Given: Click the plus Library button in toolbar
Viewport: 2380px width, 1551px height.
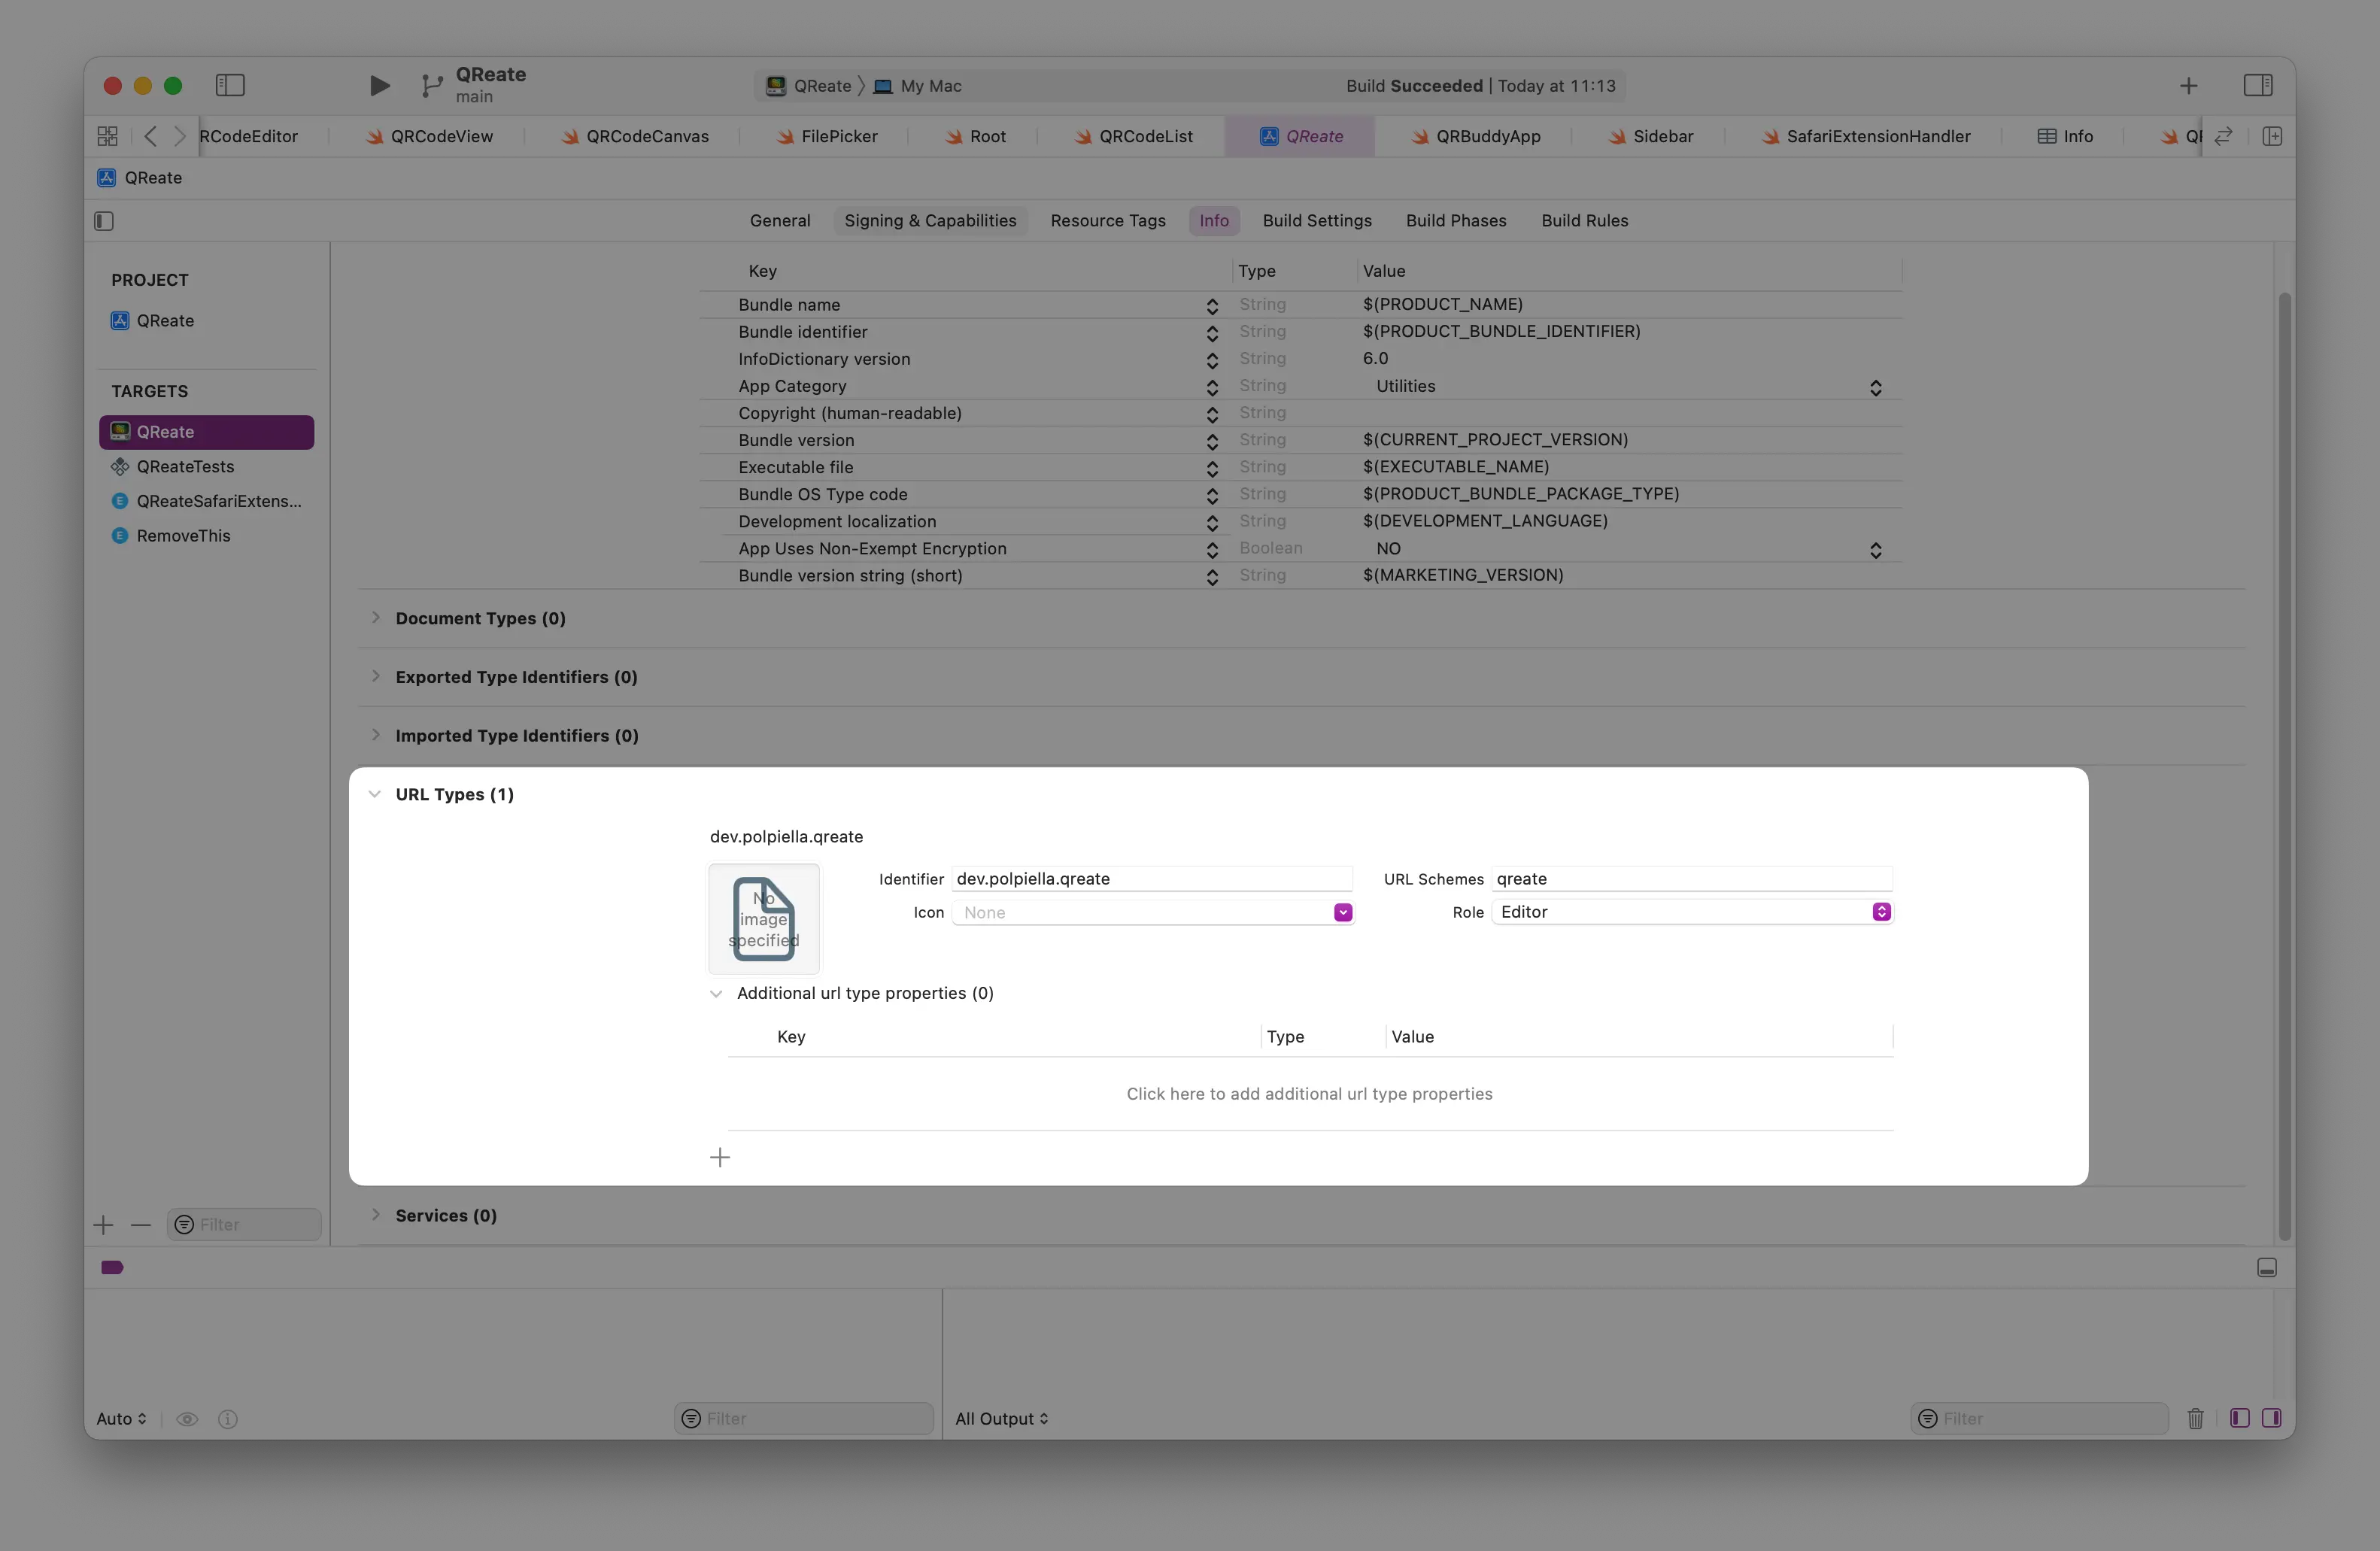Looking at the screenshot, I should [2188, 86].
